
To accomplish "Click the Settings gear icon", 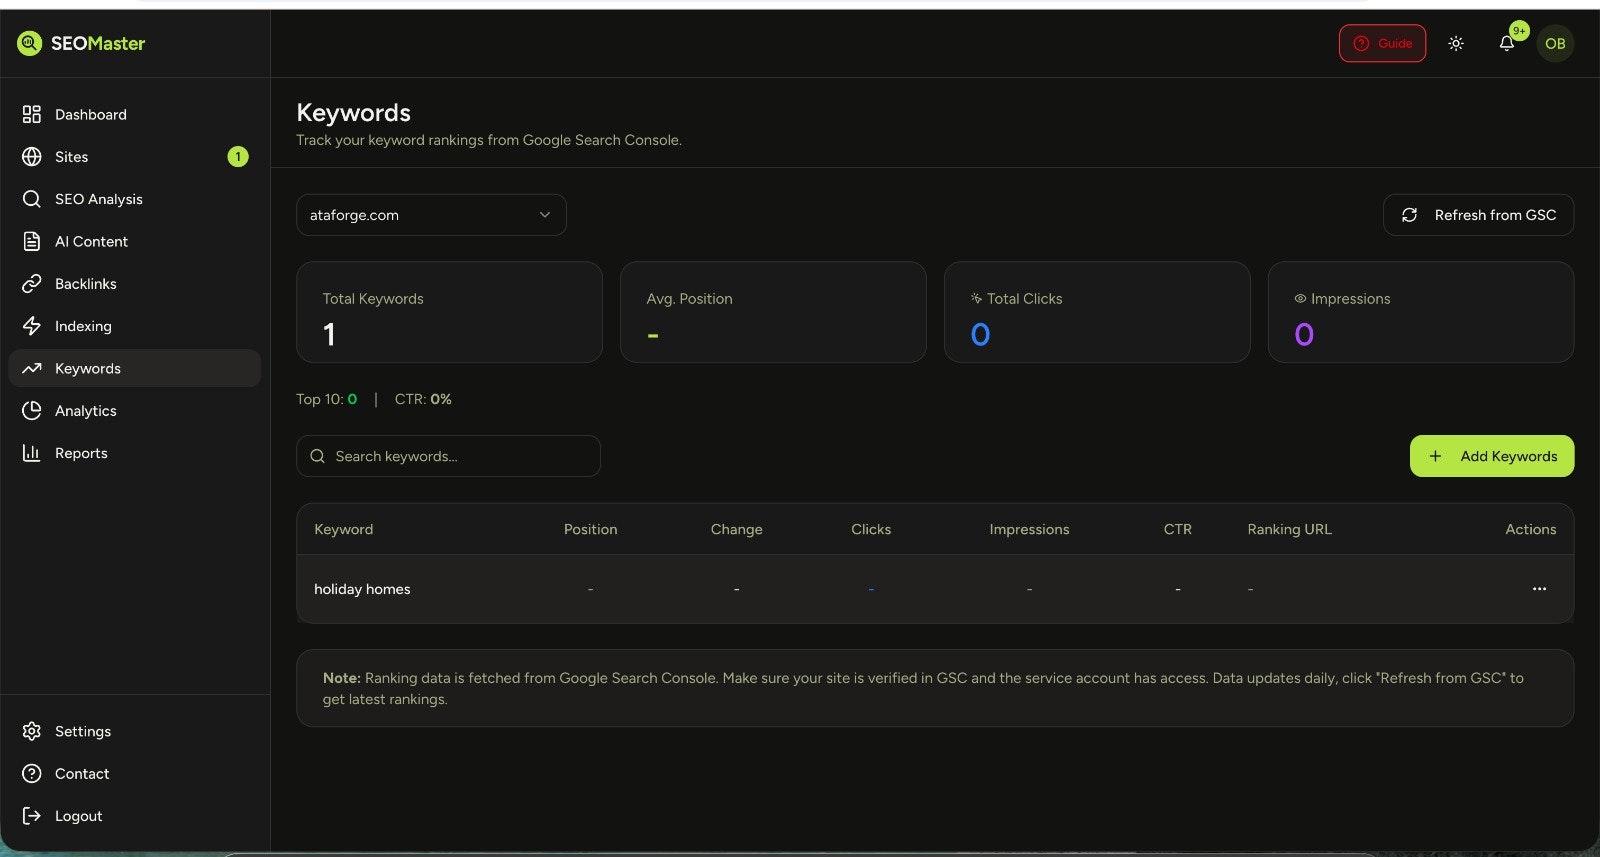I will tap(32, 731).
